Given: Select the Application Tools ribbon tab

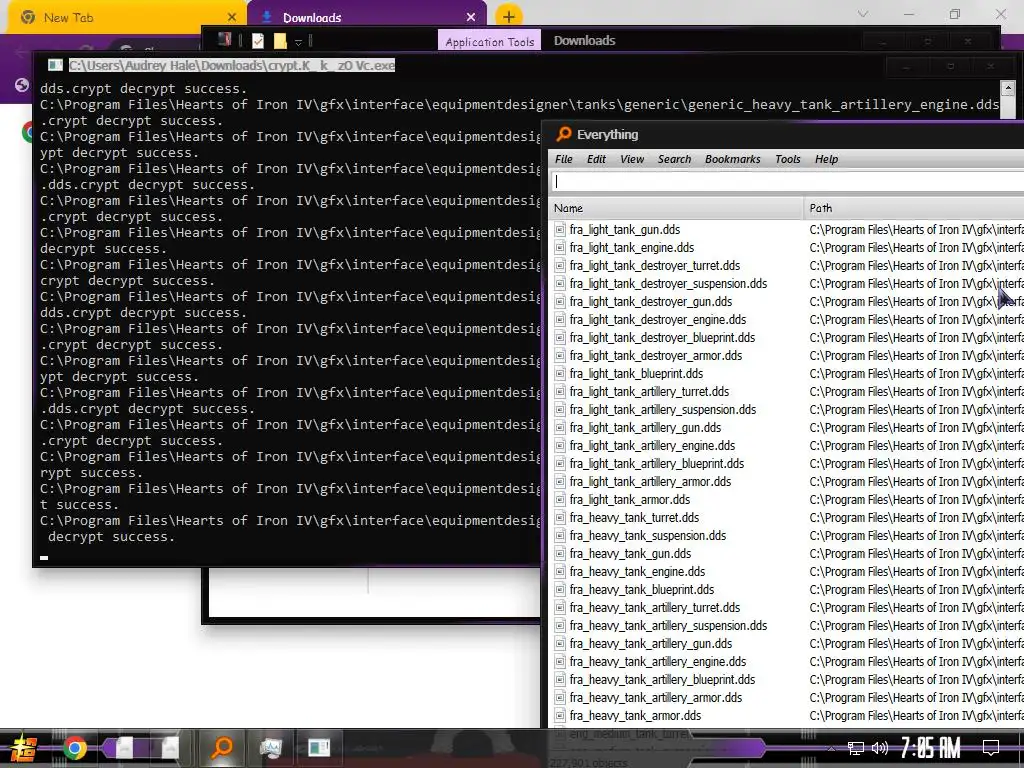Looking at the screenshot, I should point(490,41).
